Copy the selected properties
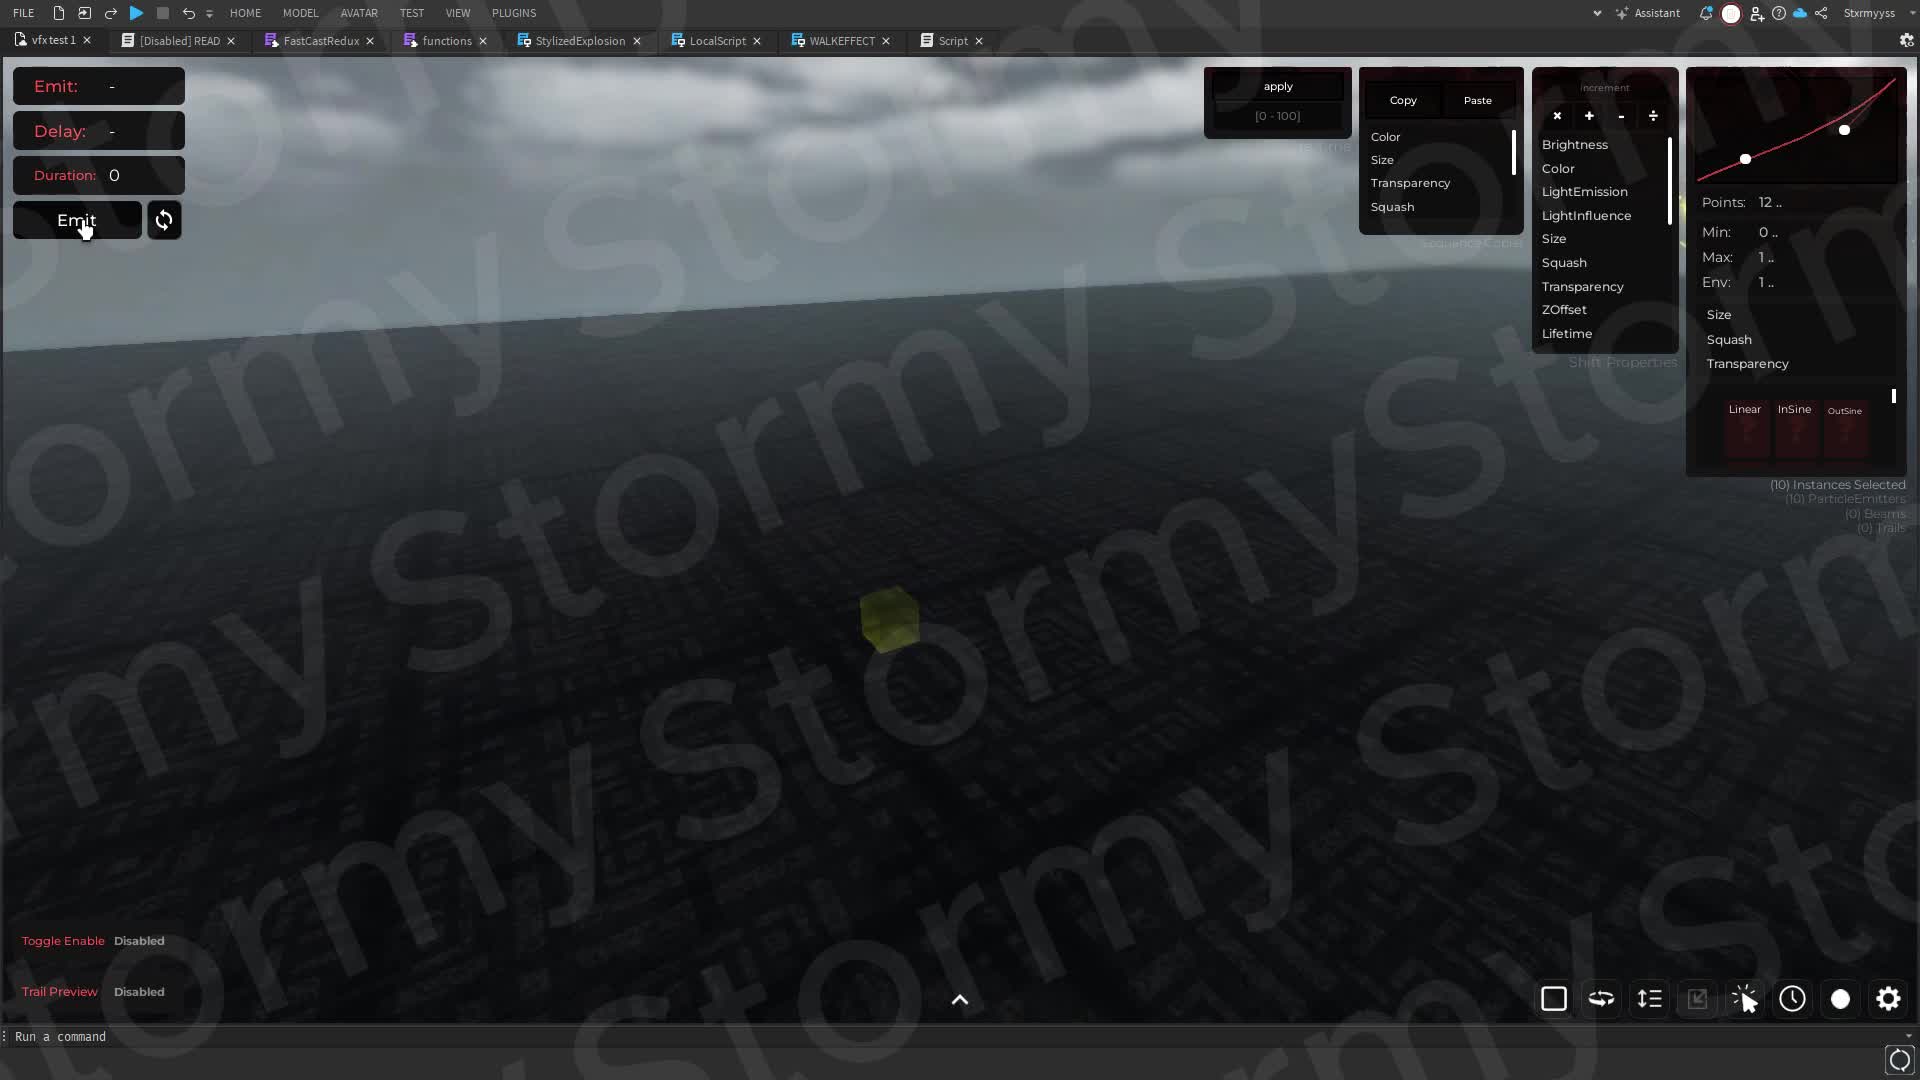This screenshot has height=1080, width=1920. point(1403,100)
